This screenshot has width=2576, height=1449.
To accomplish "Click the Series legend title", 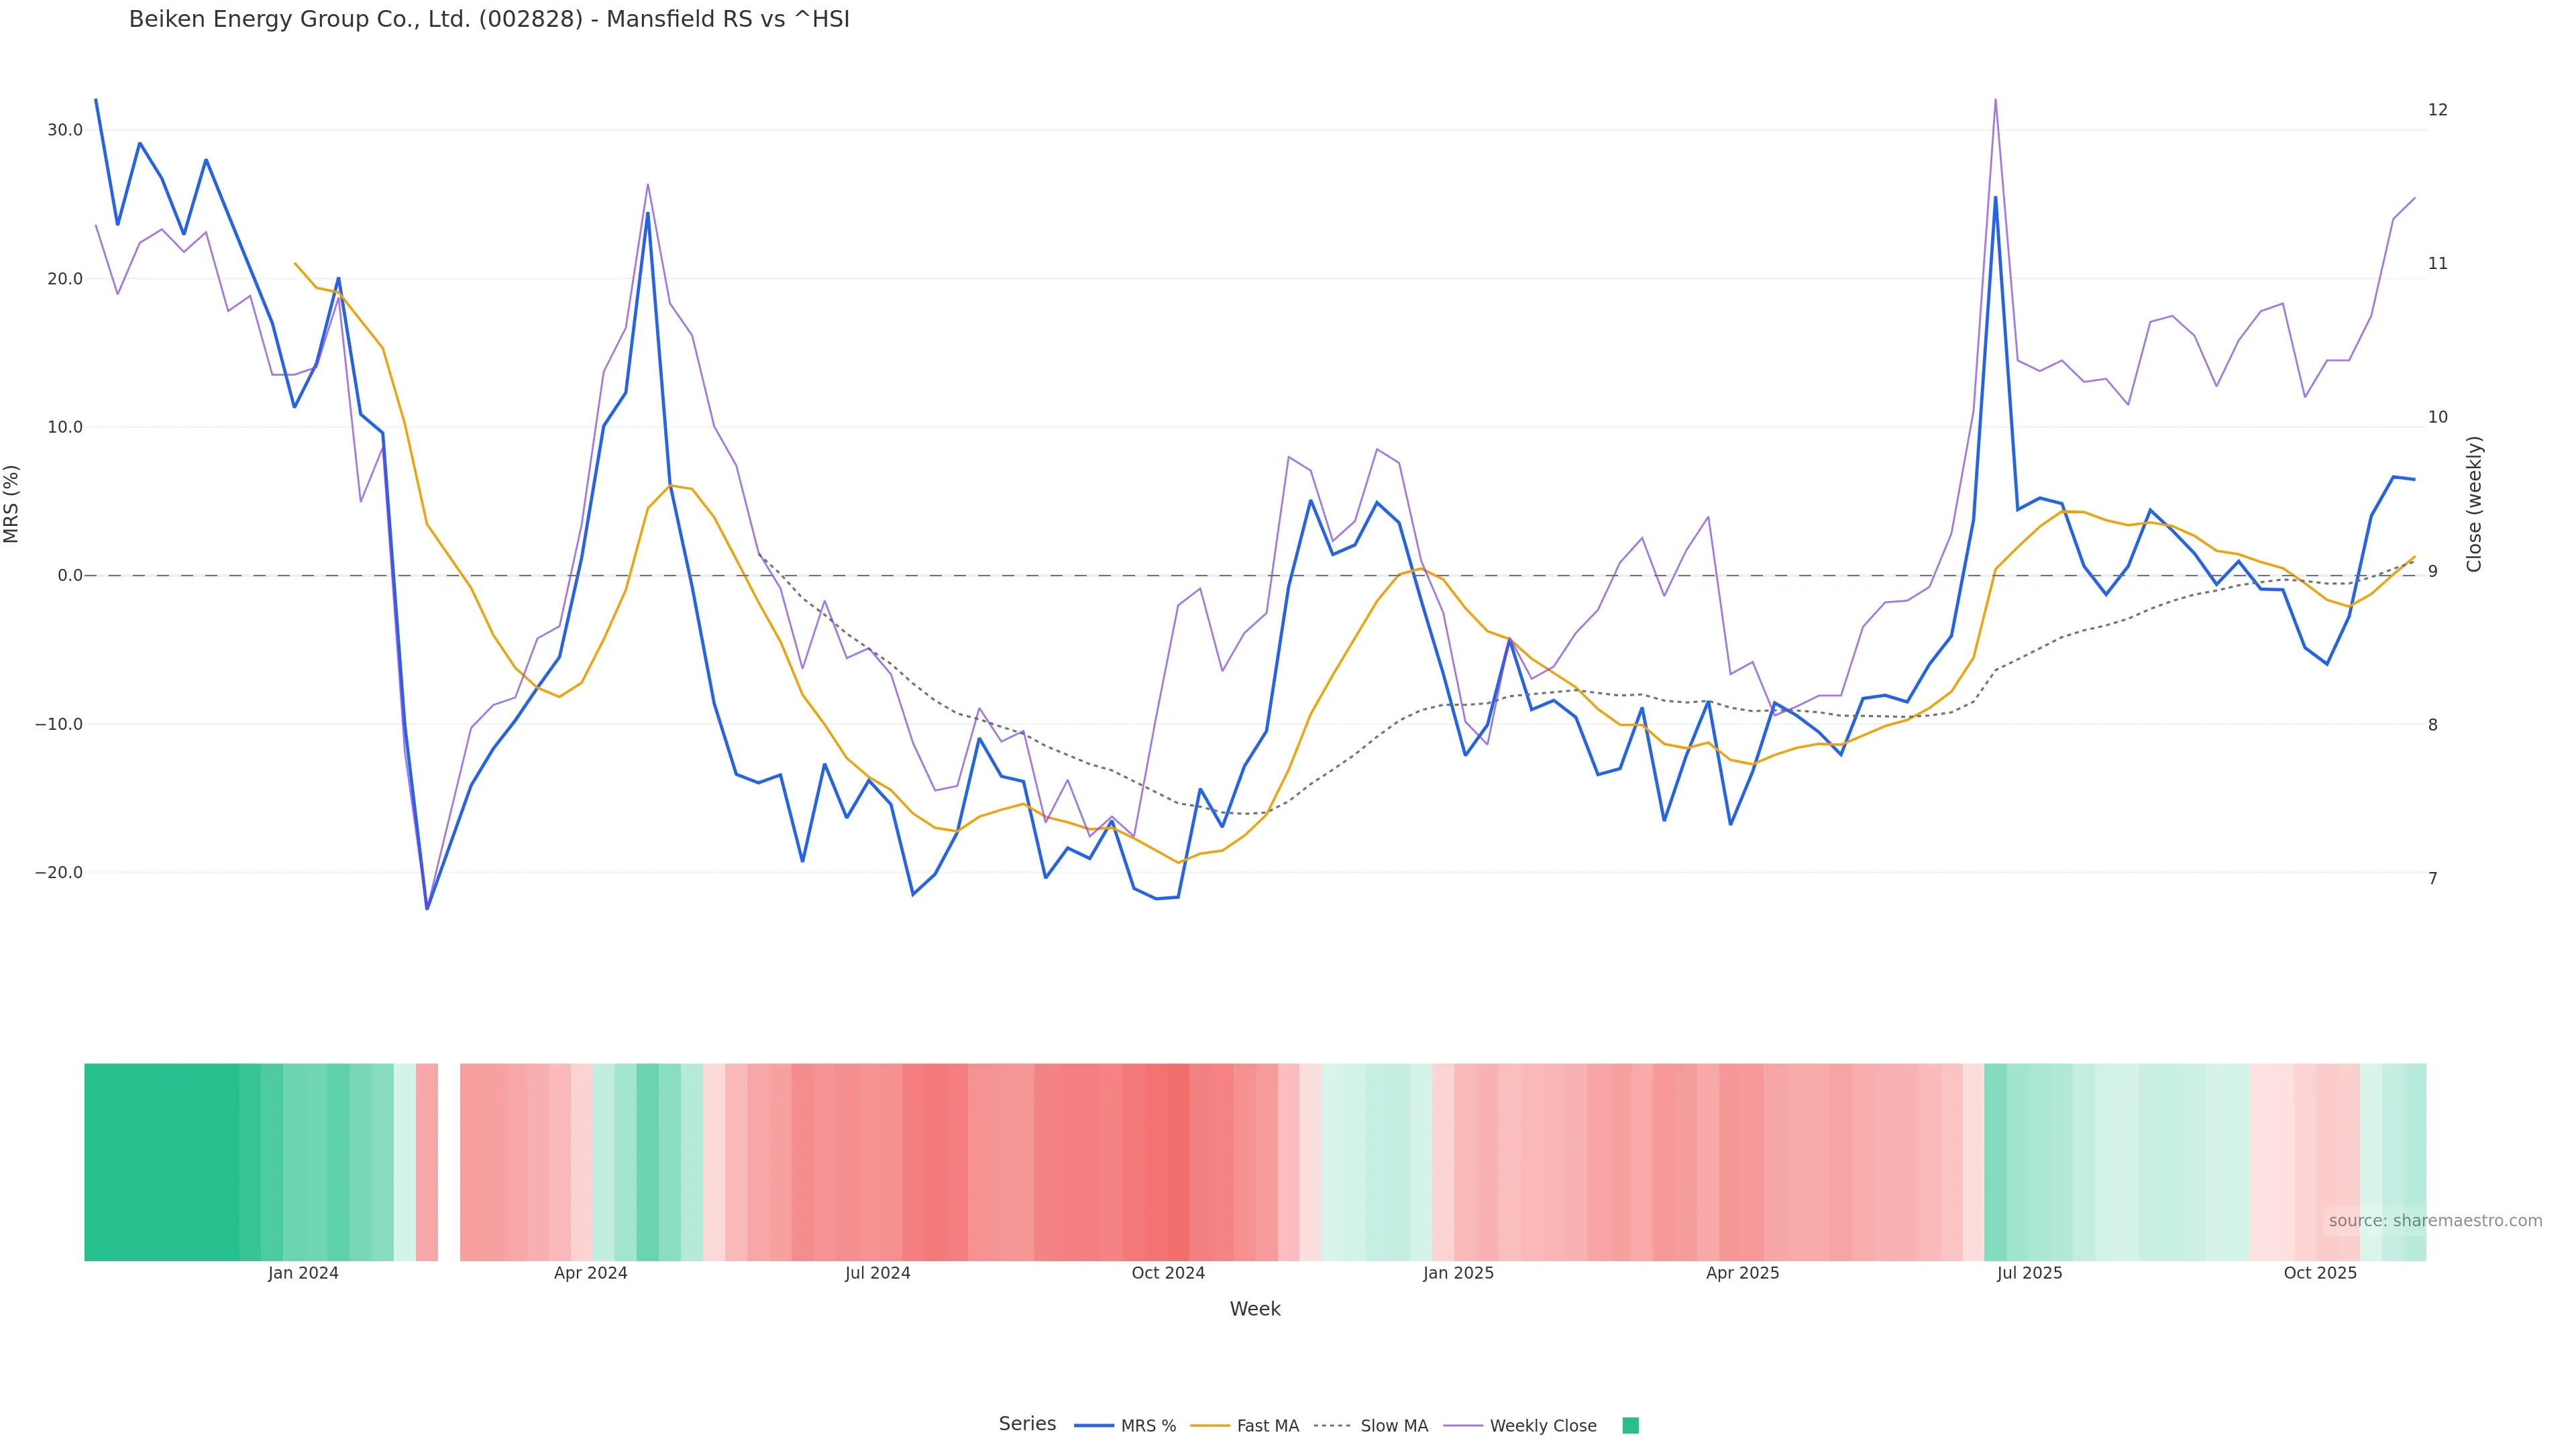I will pyautogui.click(x=1027, y=1424).
